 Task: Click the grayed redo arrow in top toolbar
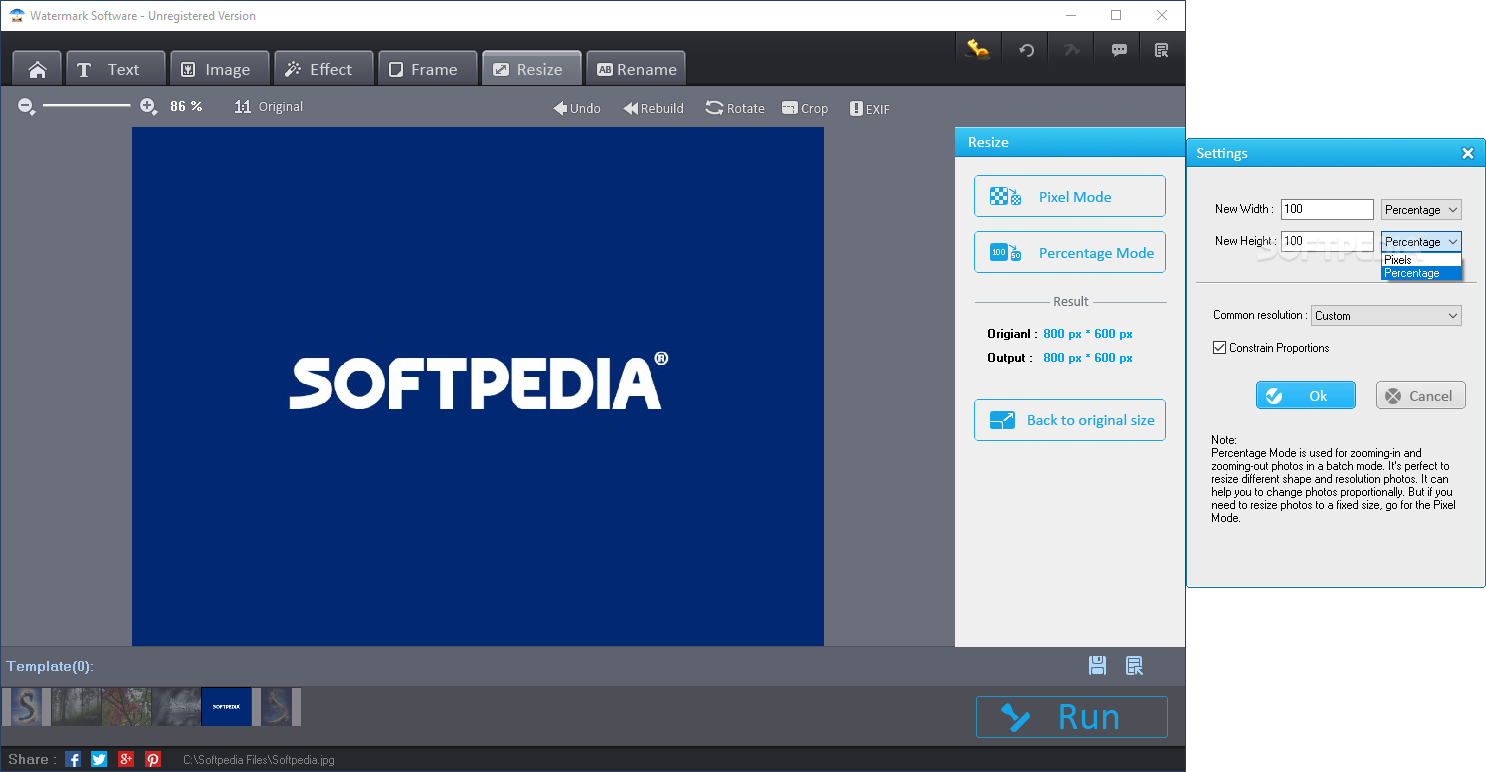(x=1072, y=50)
